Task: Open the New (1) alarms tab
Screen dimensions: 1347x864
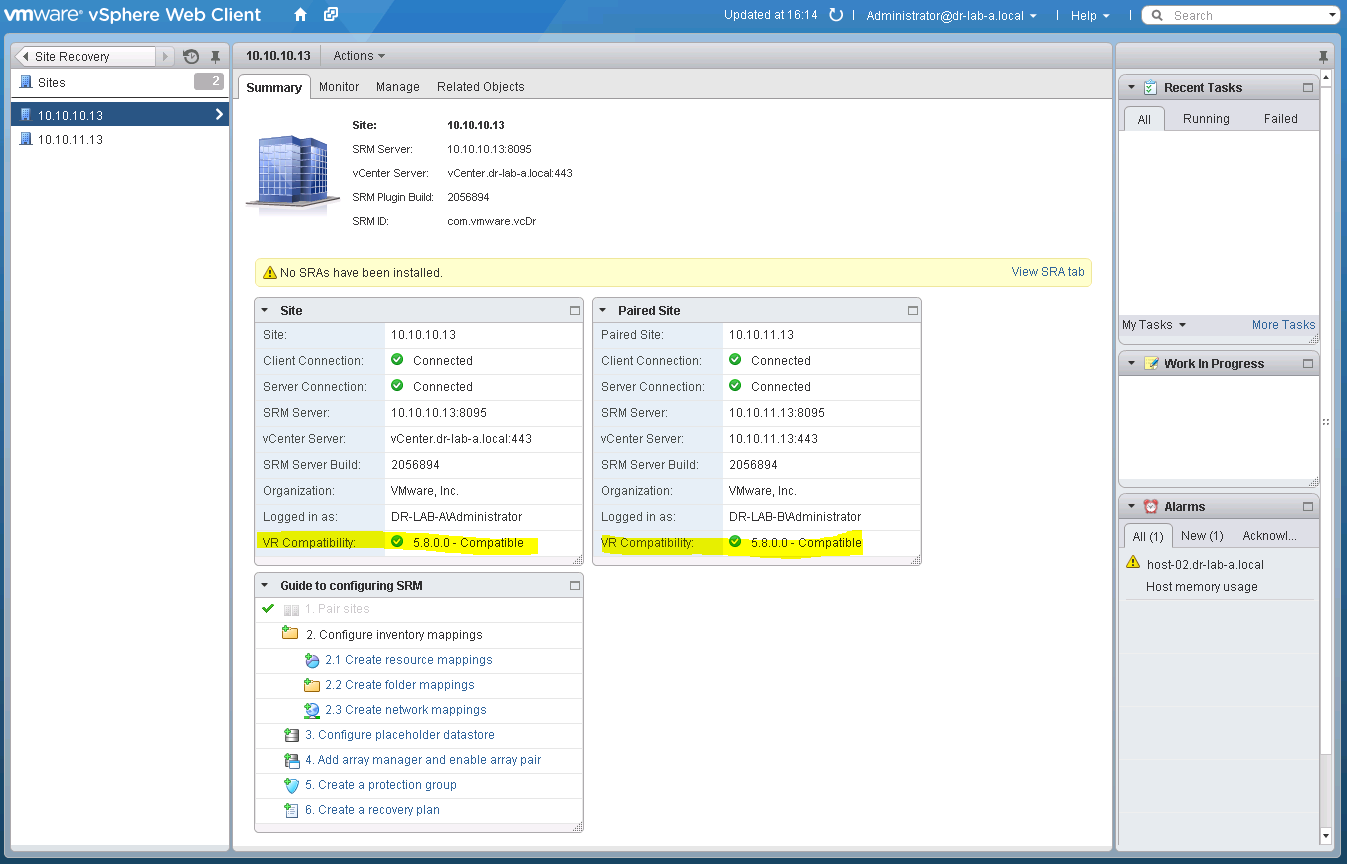Action: click(x=1201, y=536)
